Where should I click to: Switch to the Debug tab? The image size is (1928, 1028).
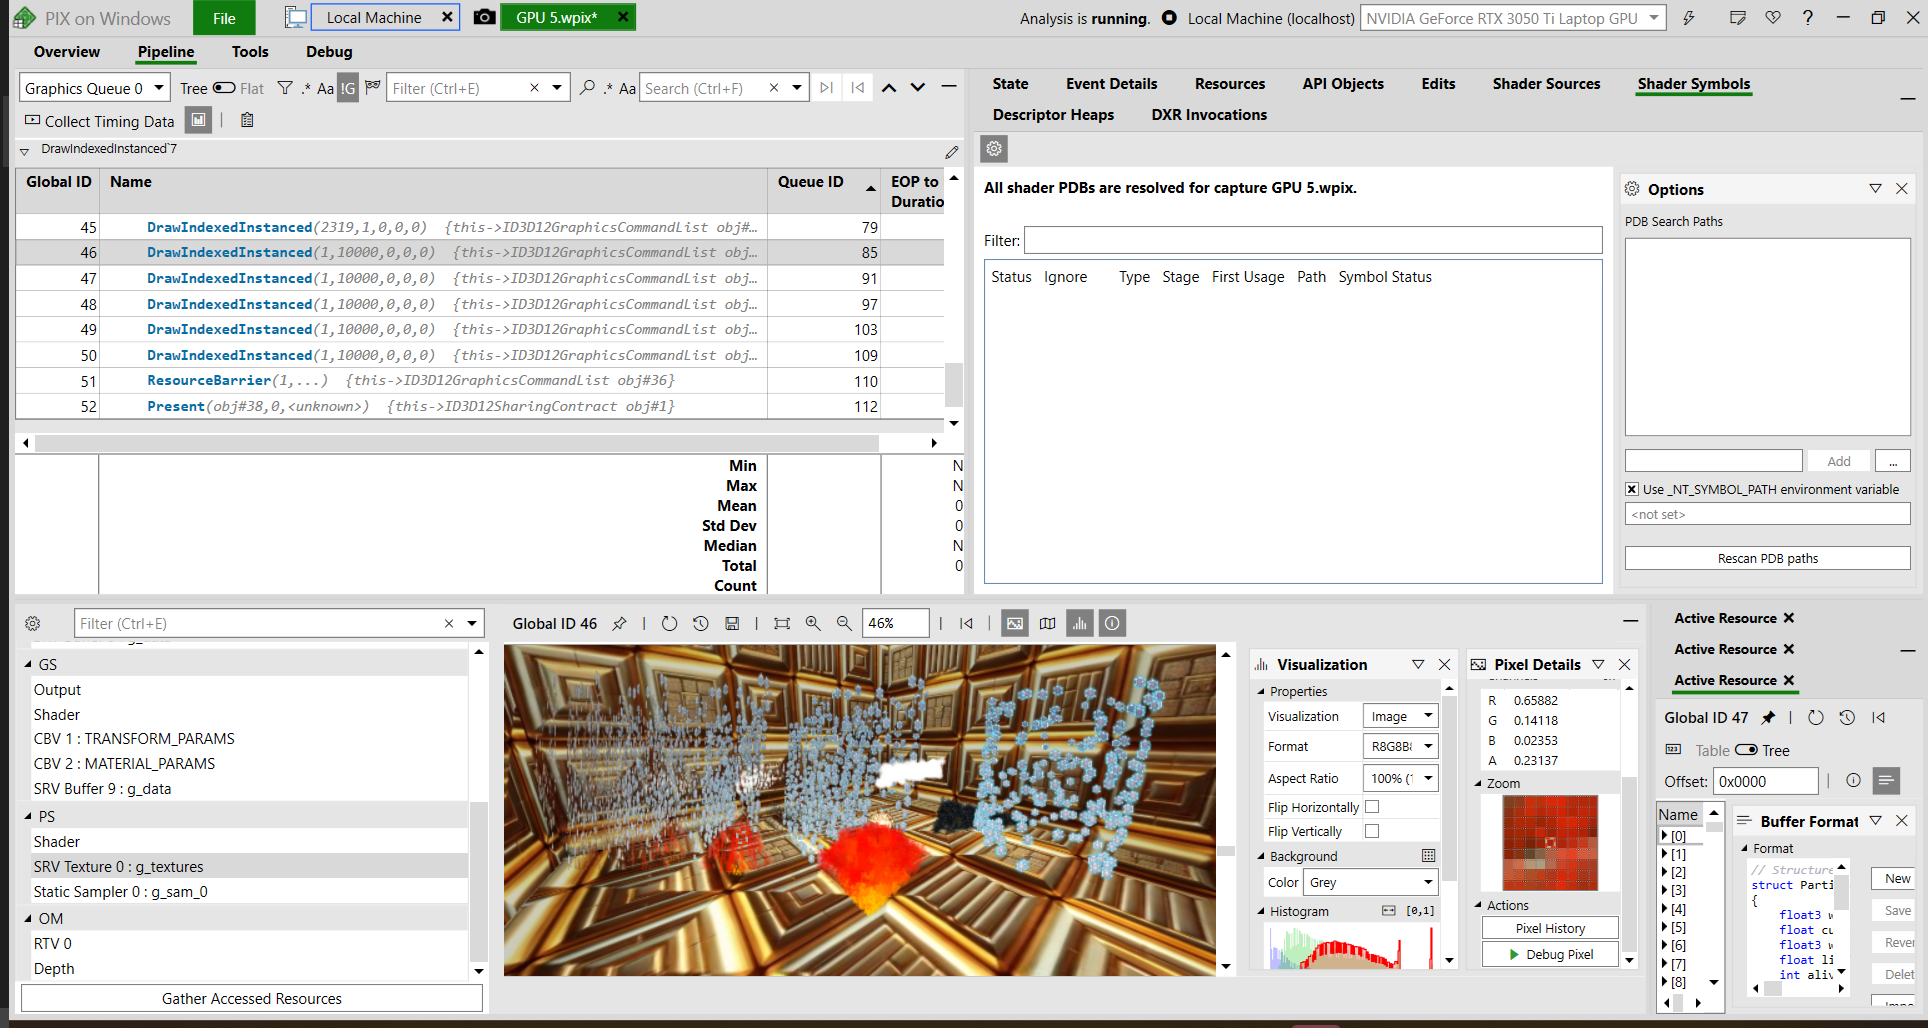point(329,52)
